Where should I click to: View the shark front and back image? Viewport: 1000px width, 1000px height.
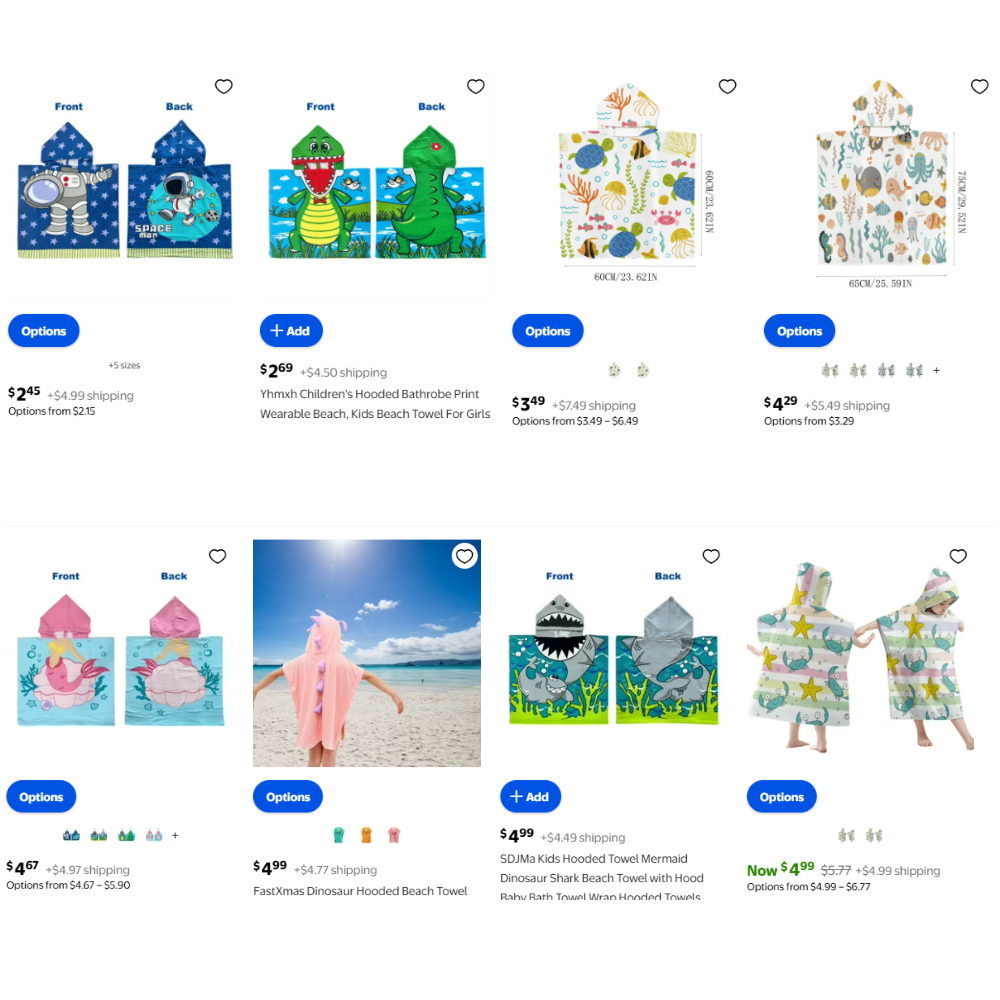click(614, 653)
